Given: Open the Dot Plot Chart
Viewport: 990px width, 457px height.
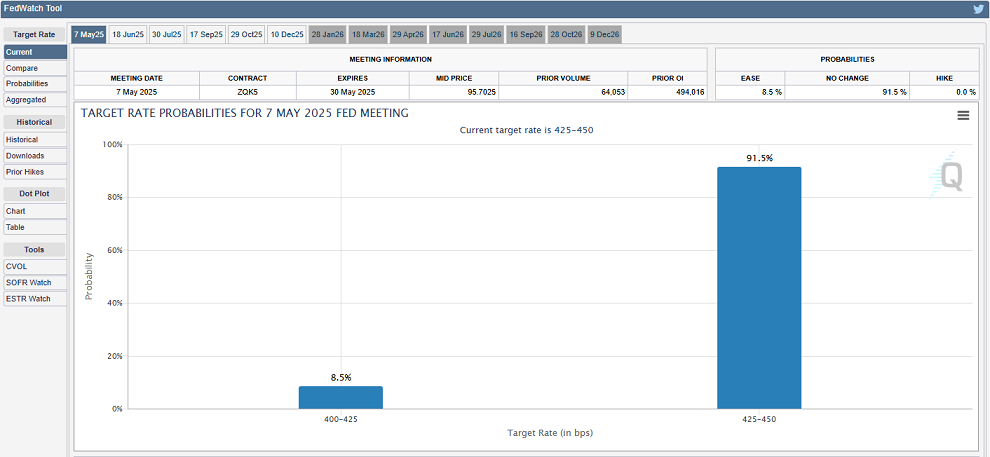Looking at the screenshot, I should coord(16,211).
